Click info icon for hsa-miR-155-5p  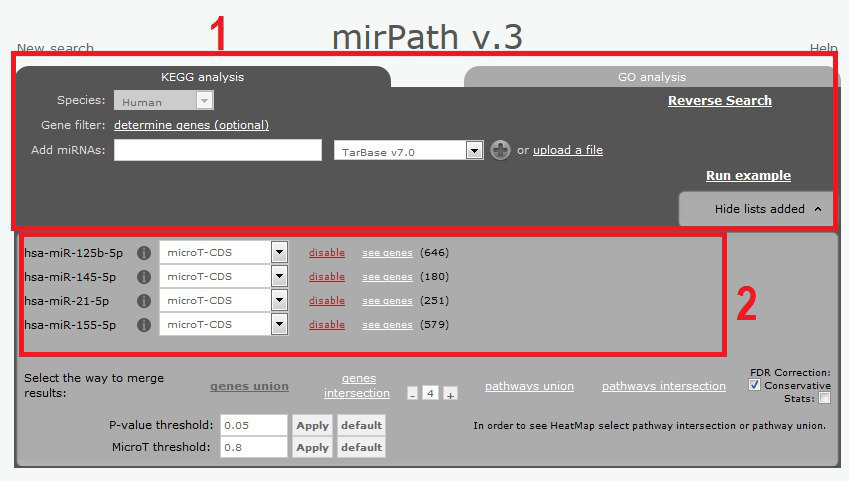(x=143, y=325)
